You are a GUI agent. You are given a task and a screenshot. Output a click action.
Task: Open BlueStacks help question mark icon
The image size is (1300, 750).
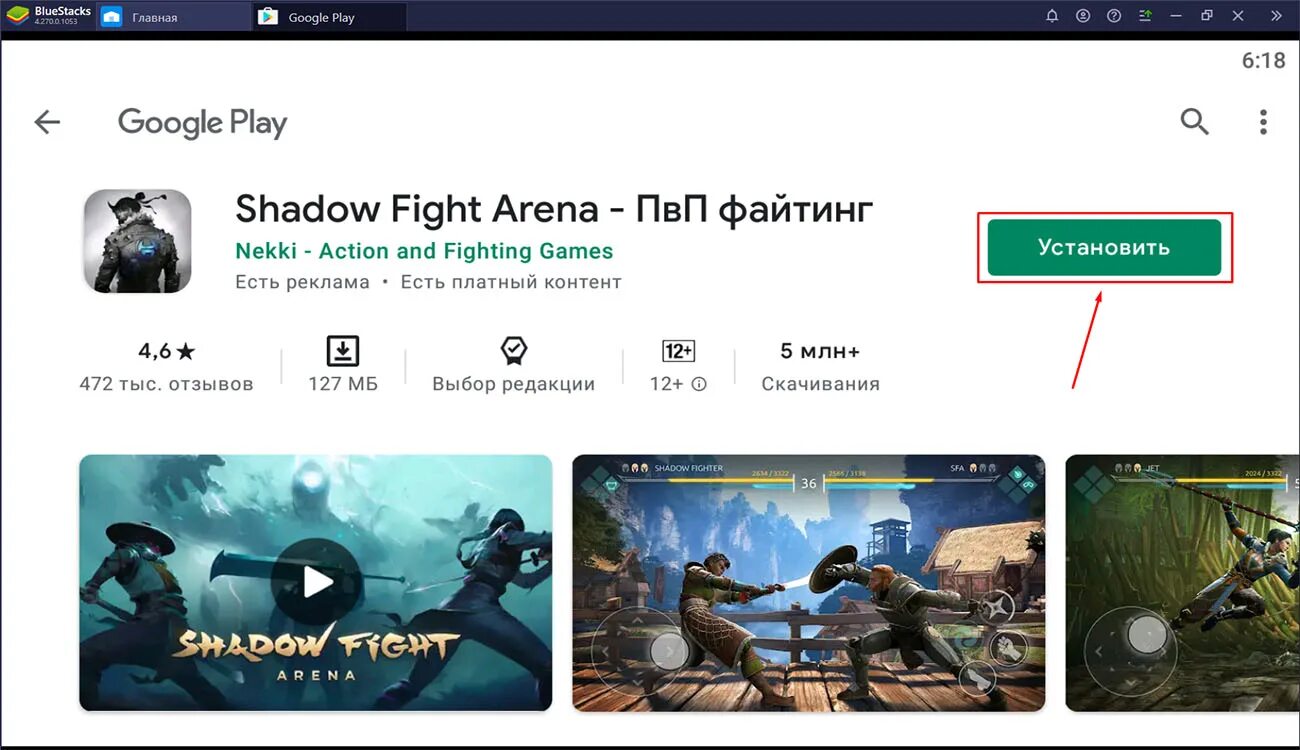click(1114, 16)
